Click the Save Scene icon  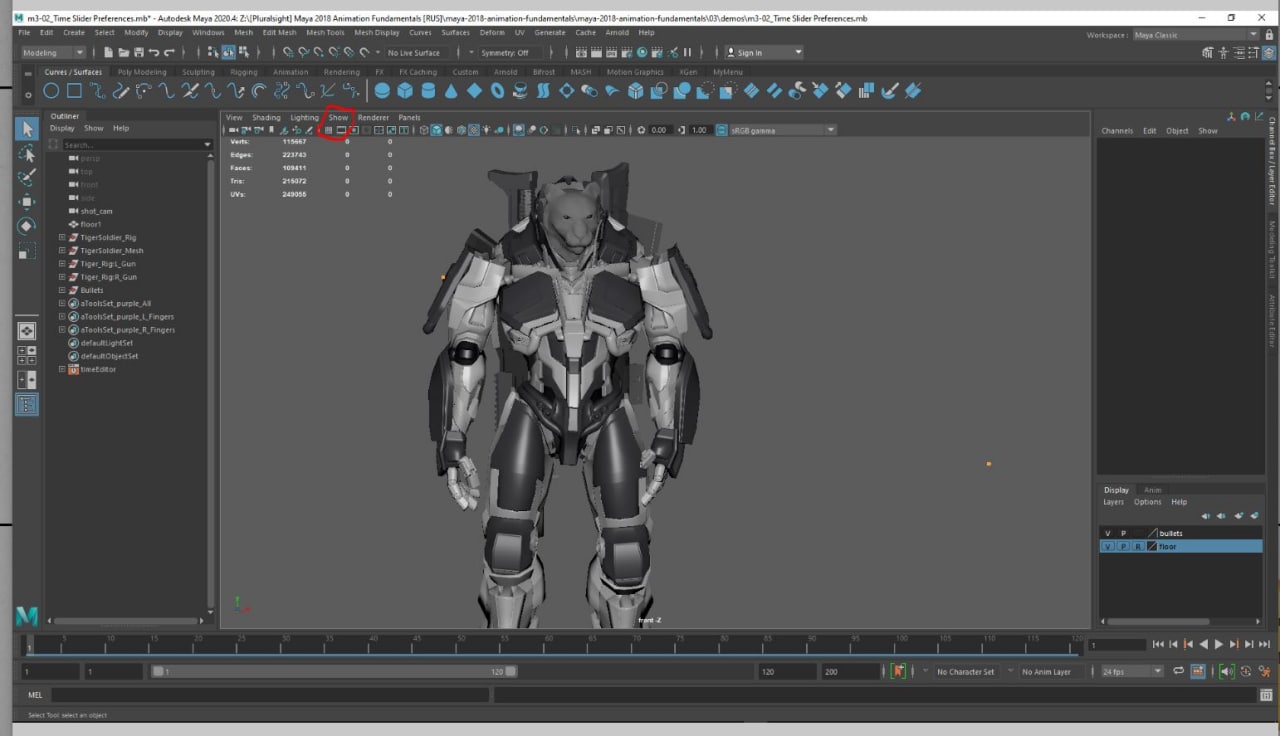point(138,52)
